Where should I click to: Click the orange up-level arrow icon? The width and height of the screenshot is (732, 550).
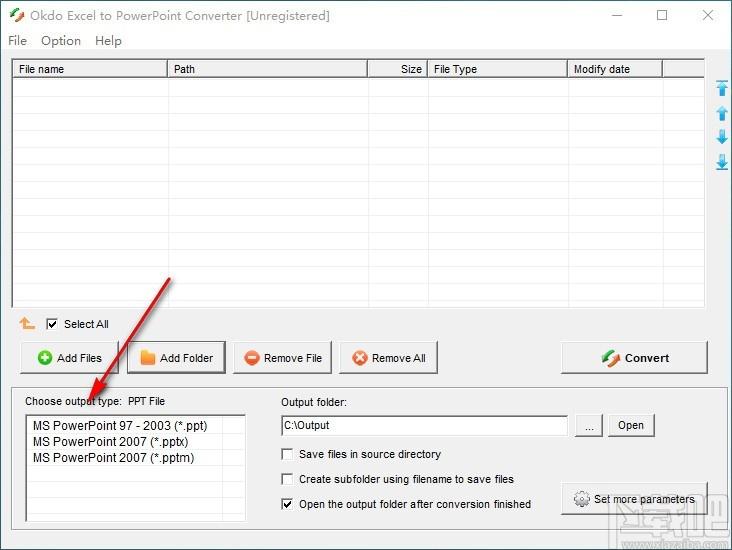click(27, 323)
